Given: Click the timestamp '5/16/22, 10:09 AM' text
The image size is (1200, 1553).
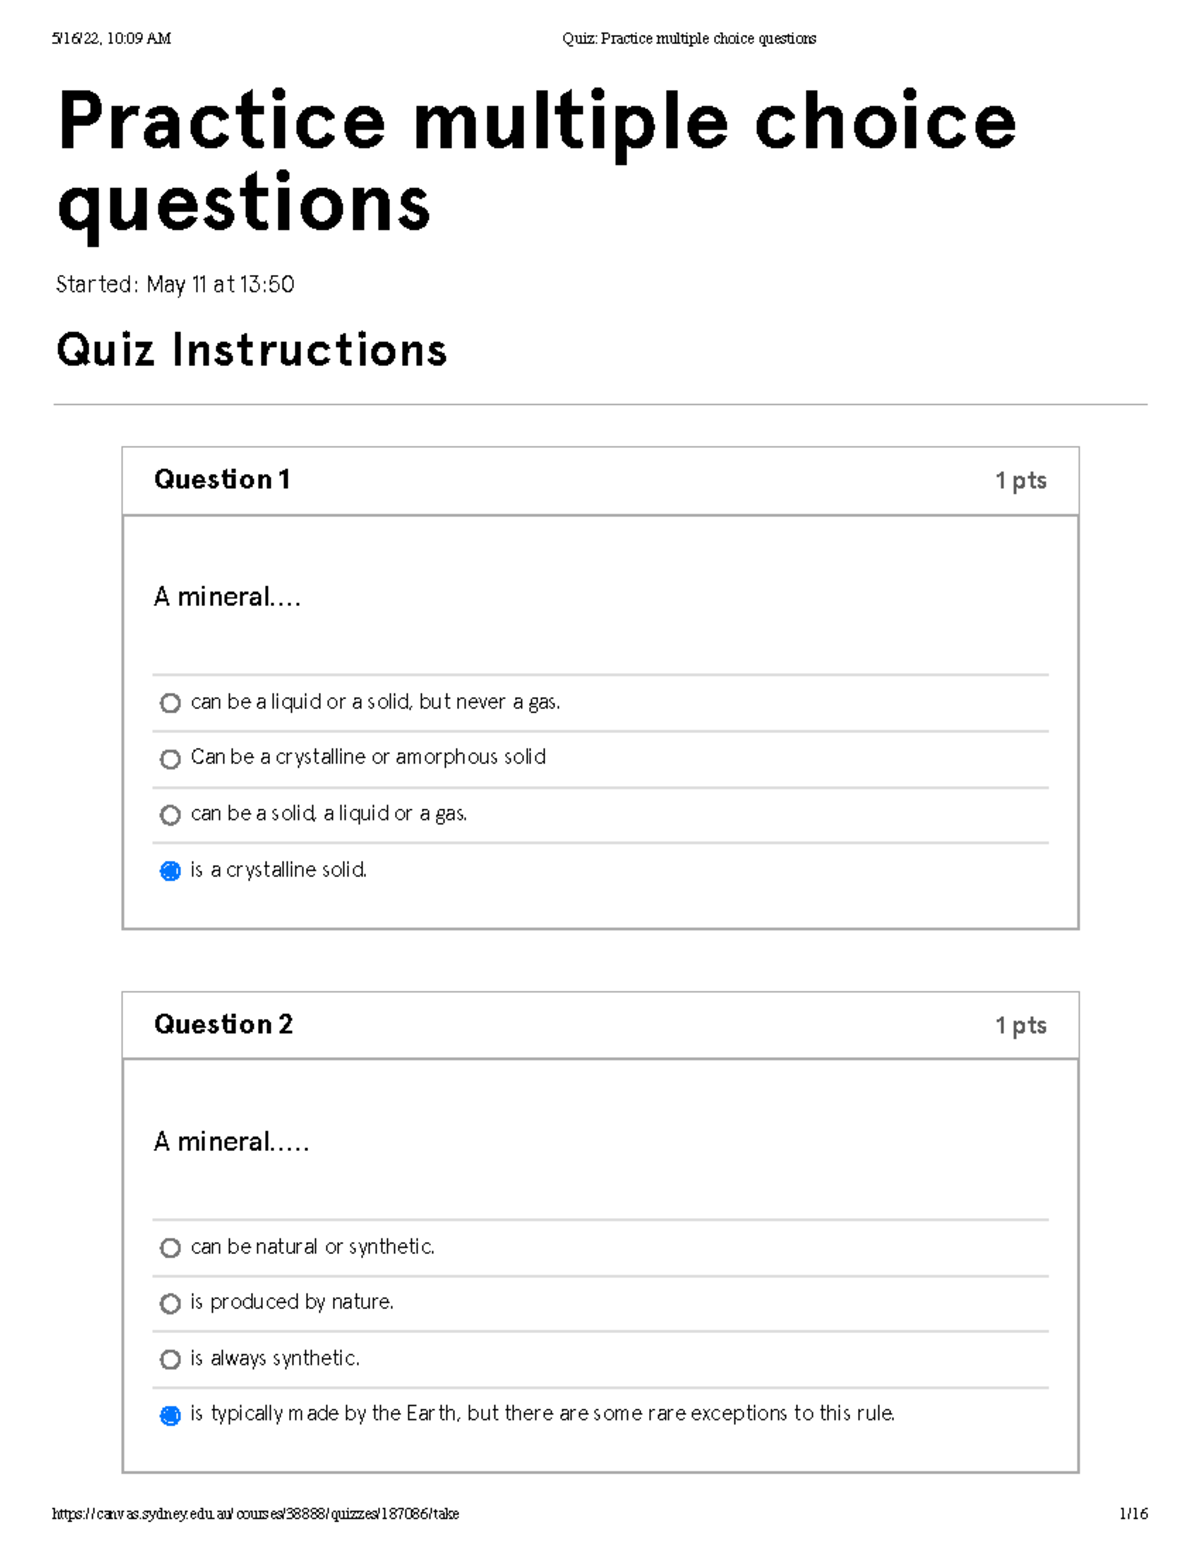Looking at the screenshot, I should pos(110,38).
